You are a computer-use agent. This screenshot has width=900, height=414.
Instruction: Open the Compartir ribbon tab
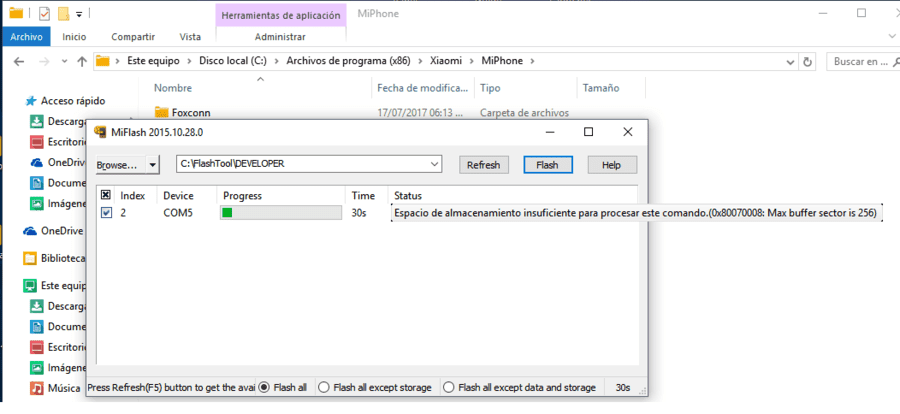point(133,37)
